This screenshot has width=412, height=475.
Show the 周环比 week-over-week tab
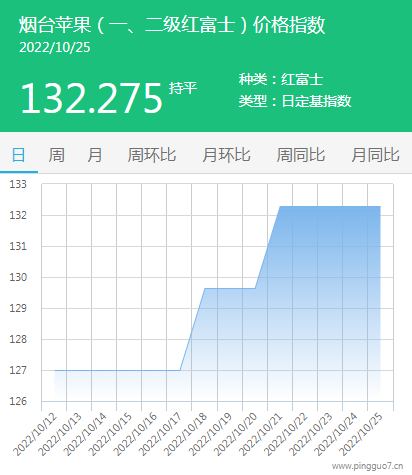152,155
